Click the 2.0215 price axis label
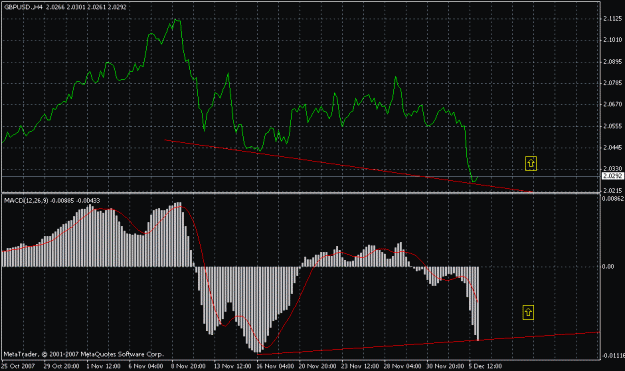 tap(612, 190)
